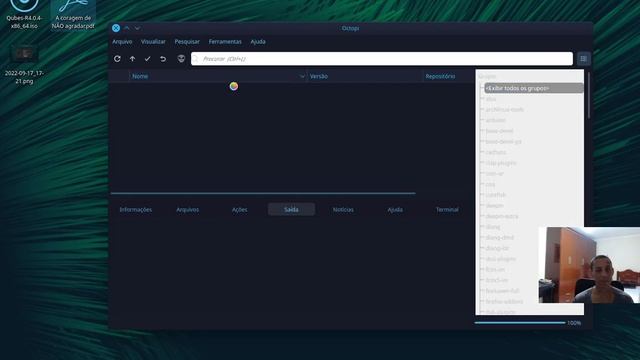Image resolution: width=640 pixels, height=360 pixels.
Task: Select the 'cutefish' group
Action: (496, 195)
